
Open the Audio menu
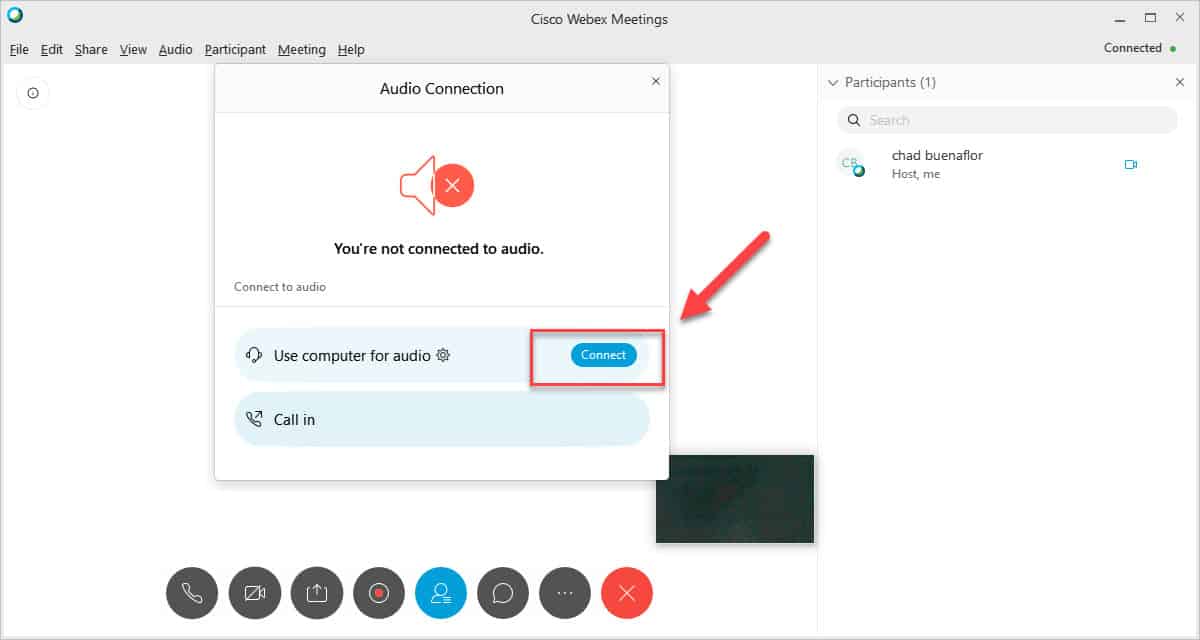point(175,49)
